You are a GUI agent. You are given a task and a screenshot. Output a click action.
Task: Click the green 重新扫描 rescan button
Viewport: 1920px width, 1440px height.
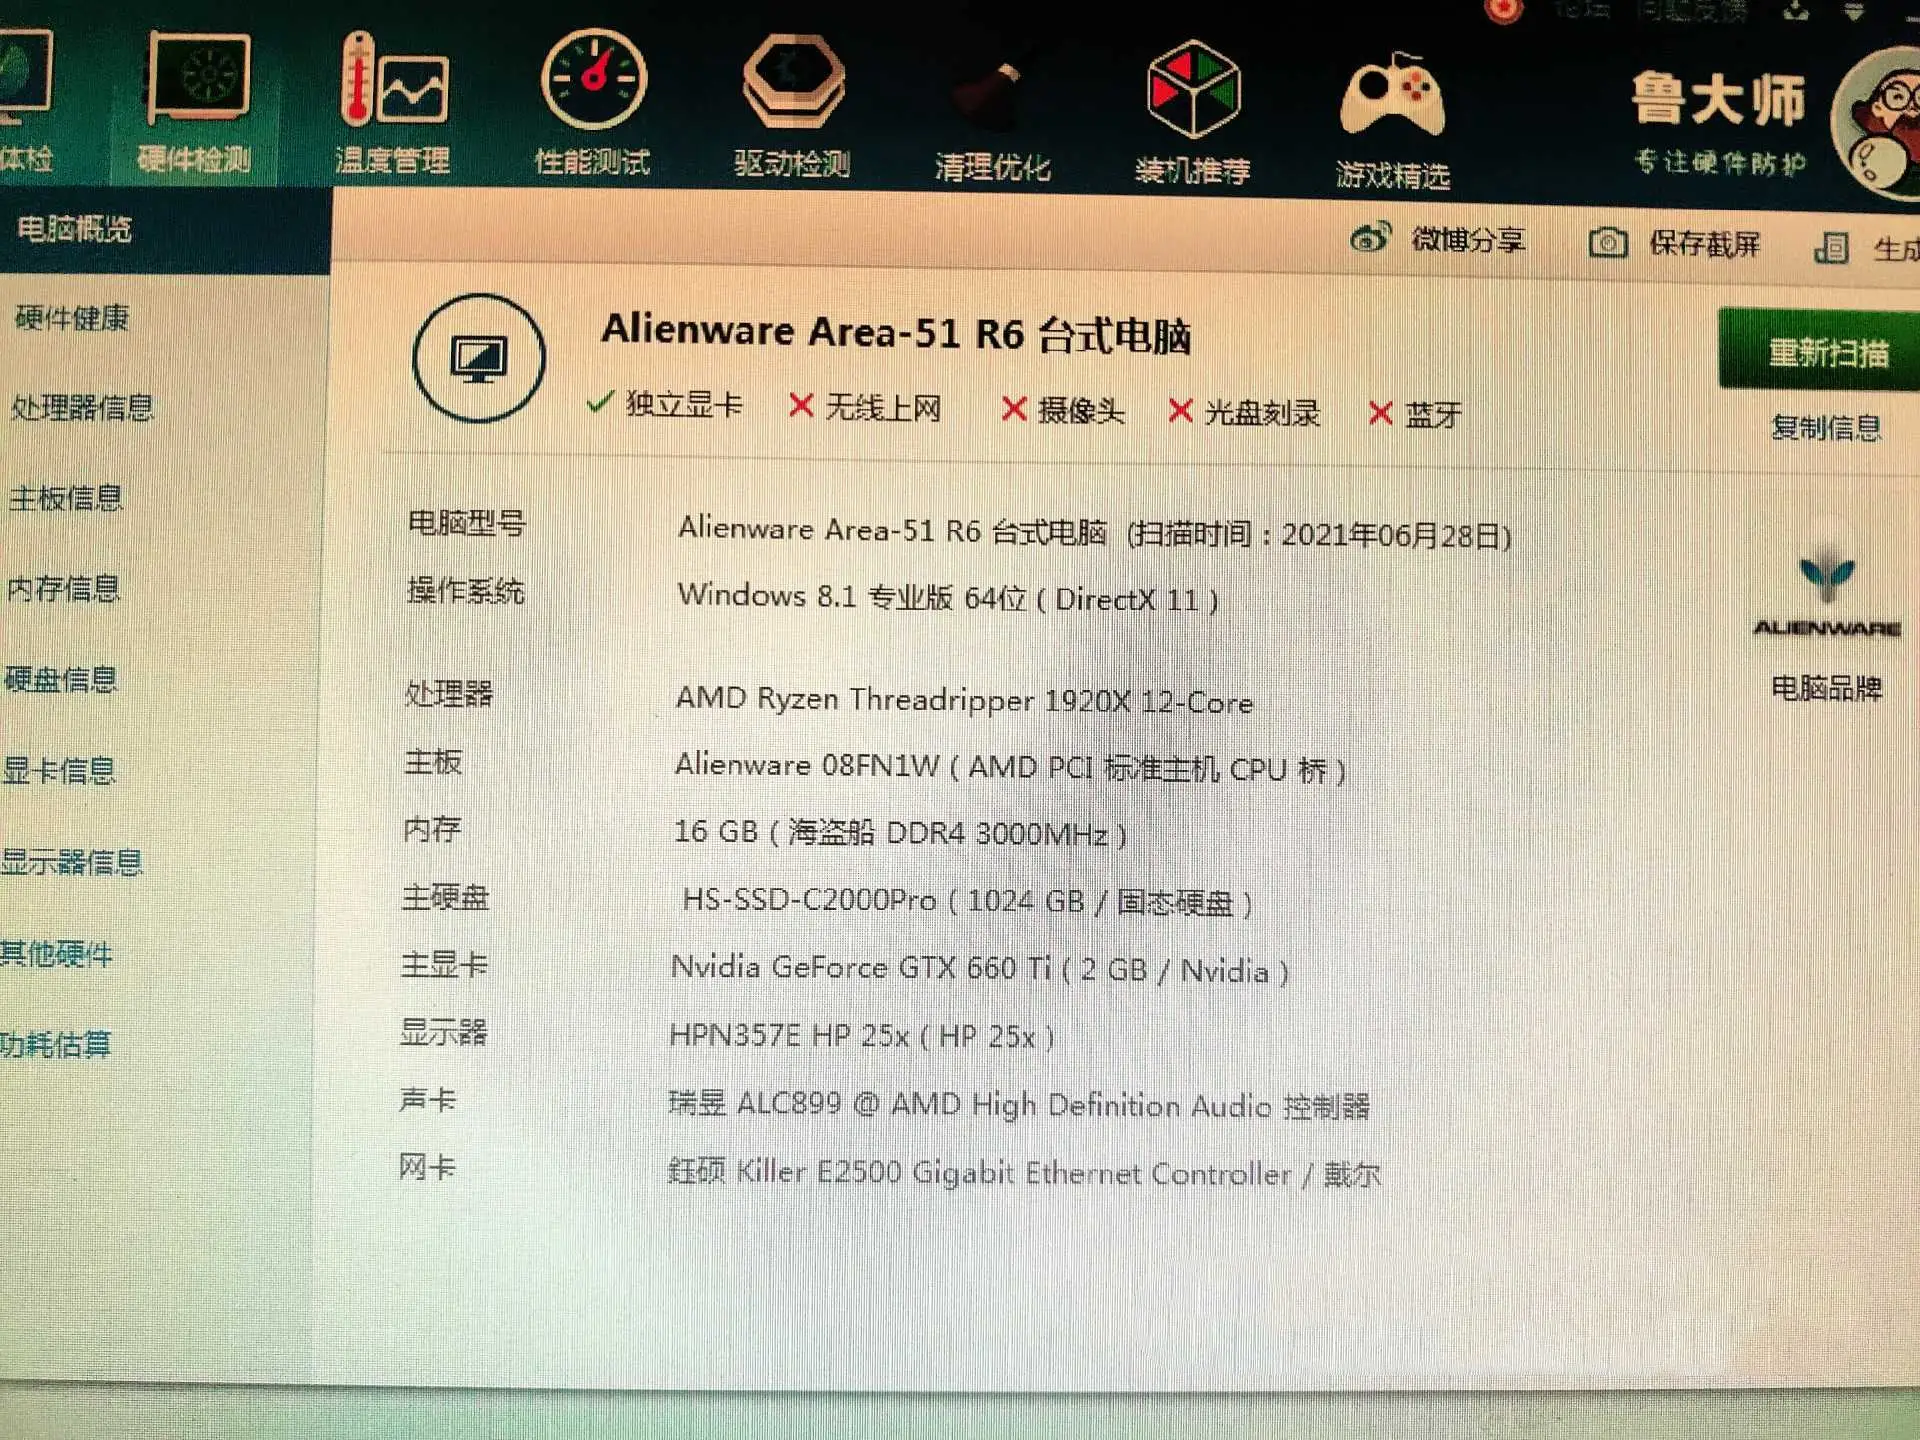coord(1826,352)
